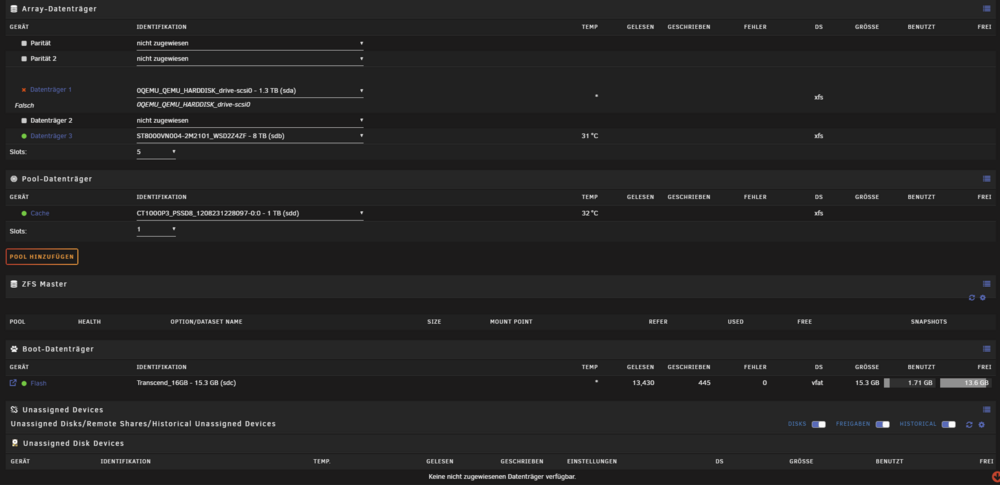Click the Flash used-space bar 1.71 GB
Viewport: 1000px width, 485px height.
pos(909,383)
